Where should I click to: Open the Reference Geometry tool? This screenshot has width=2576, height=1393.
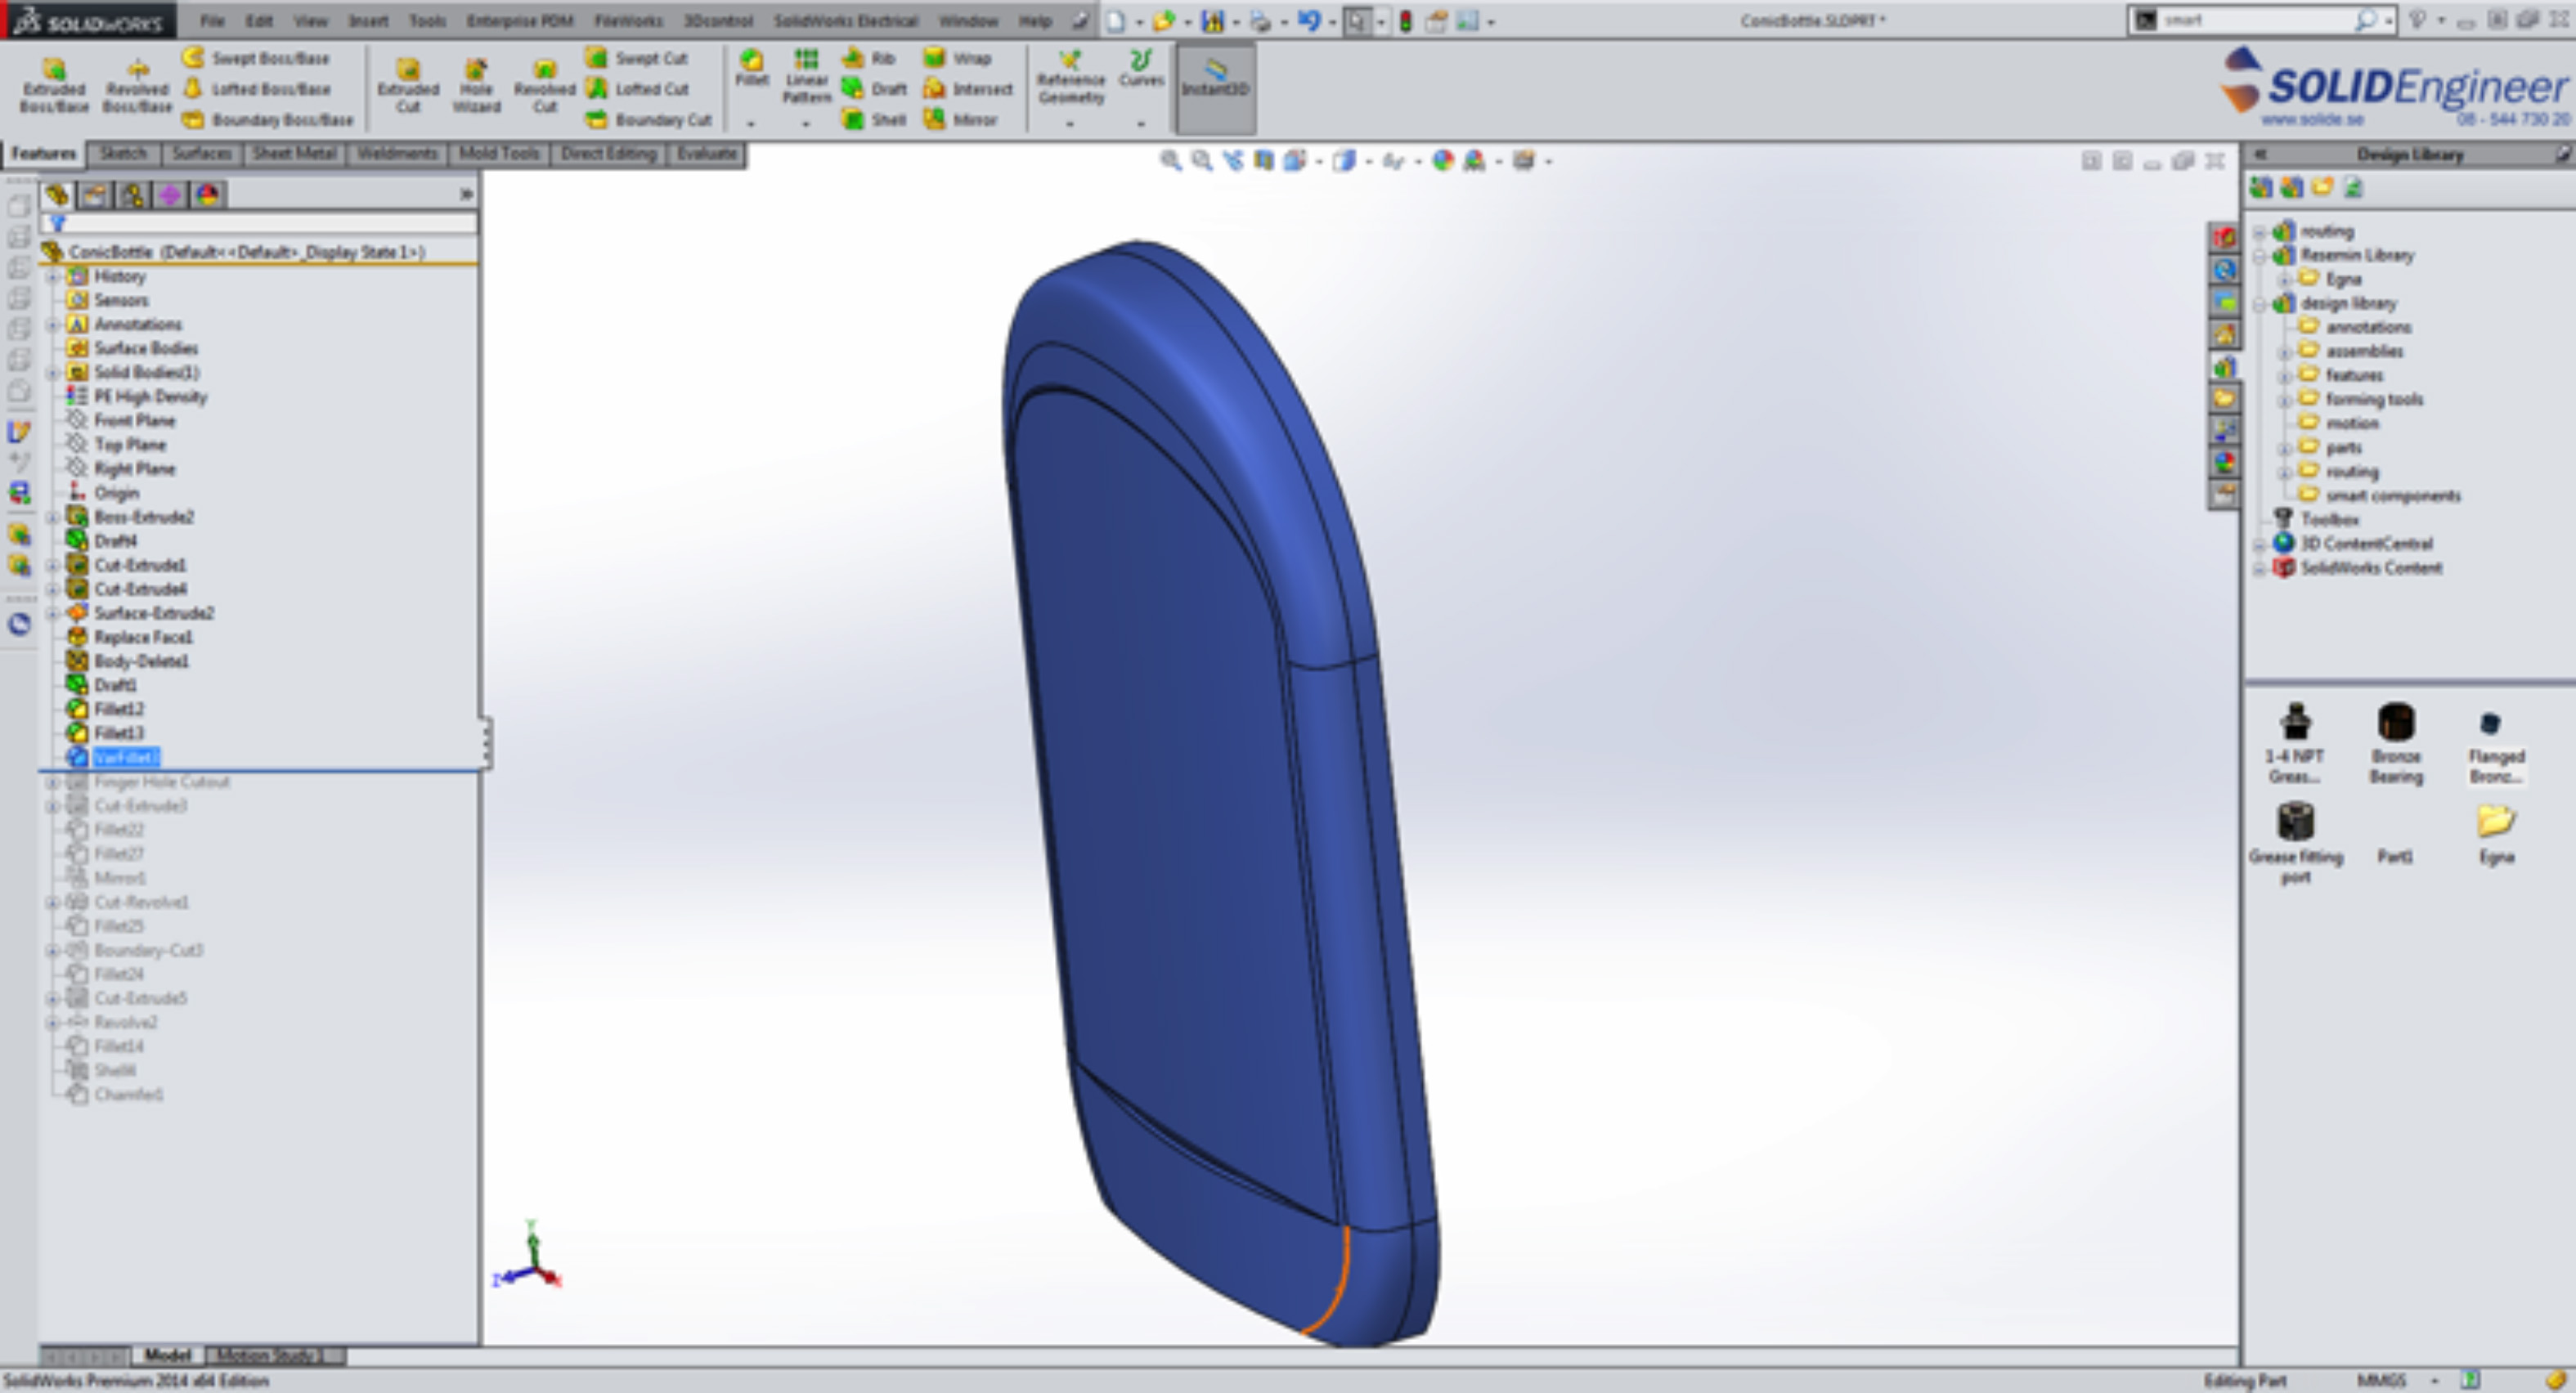tap(1070, 76)
